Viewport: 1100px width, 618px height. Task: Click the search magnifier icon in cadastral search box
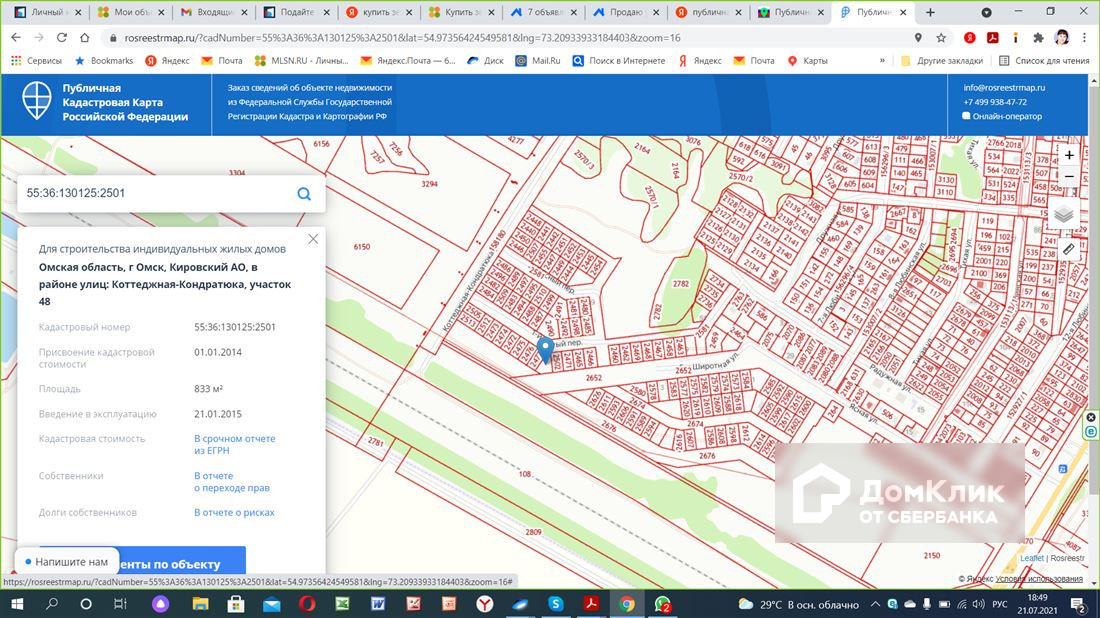point(304,194)
